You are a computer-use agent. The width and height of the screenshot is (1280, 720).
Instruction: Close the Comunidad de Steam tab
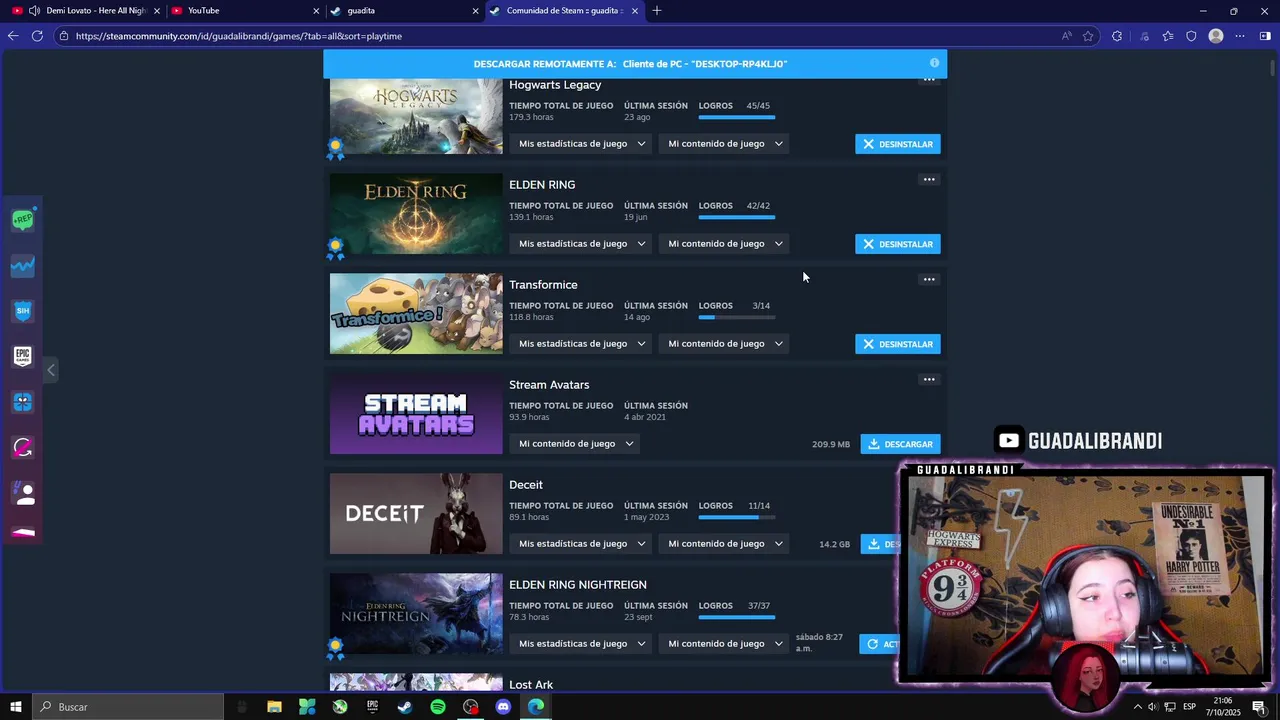(x=634, y=11)
